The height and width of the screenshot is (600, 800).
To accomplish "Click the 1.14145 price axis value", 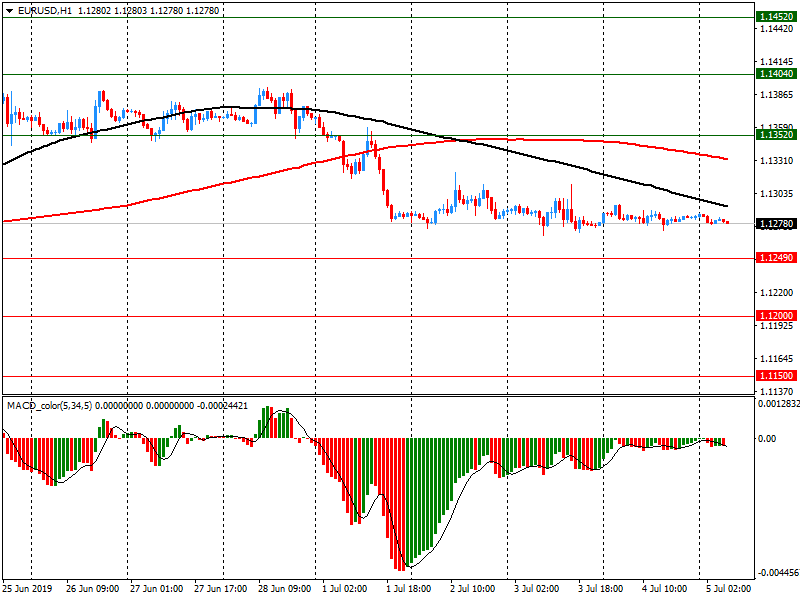I will point(777,62).
